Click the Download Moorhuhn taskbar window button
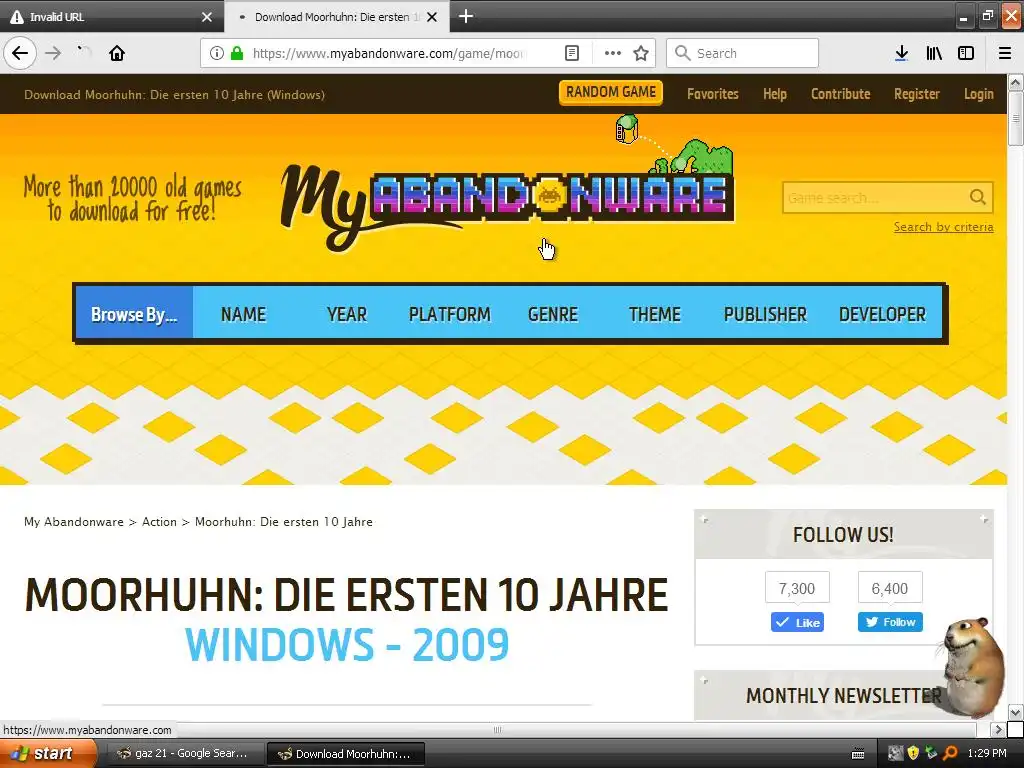Image resolution: width=1024 pixels, height=768 pixels. click(346, 754)
